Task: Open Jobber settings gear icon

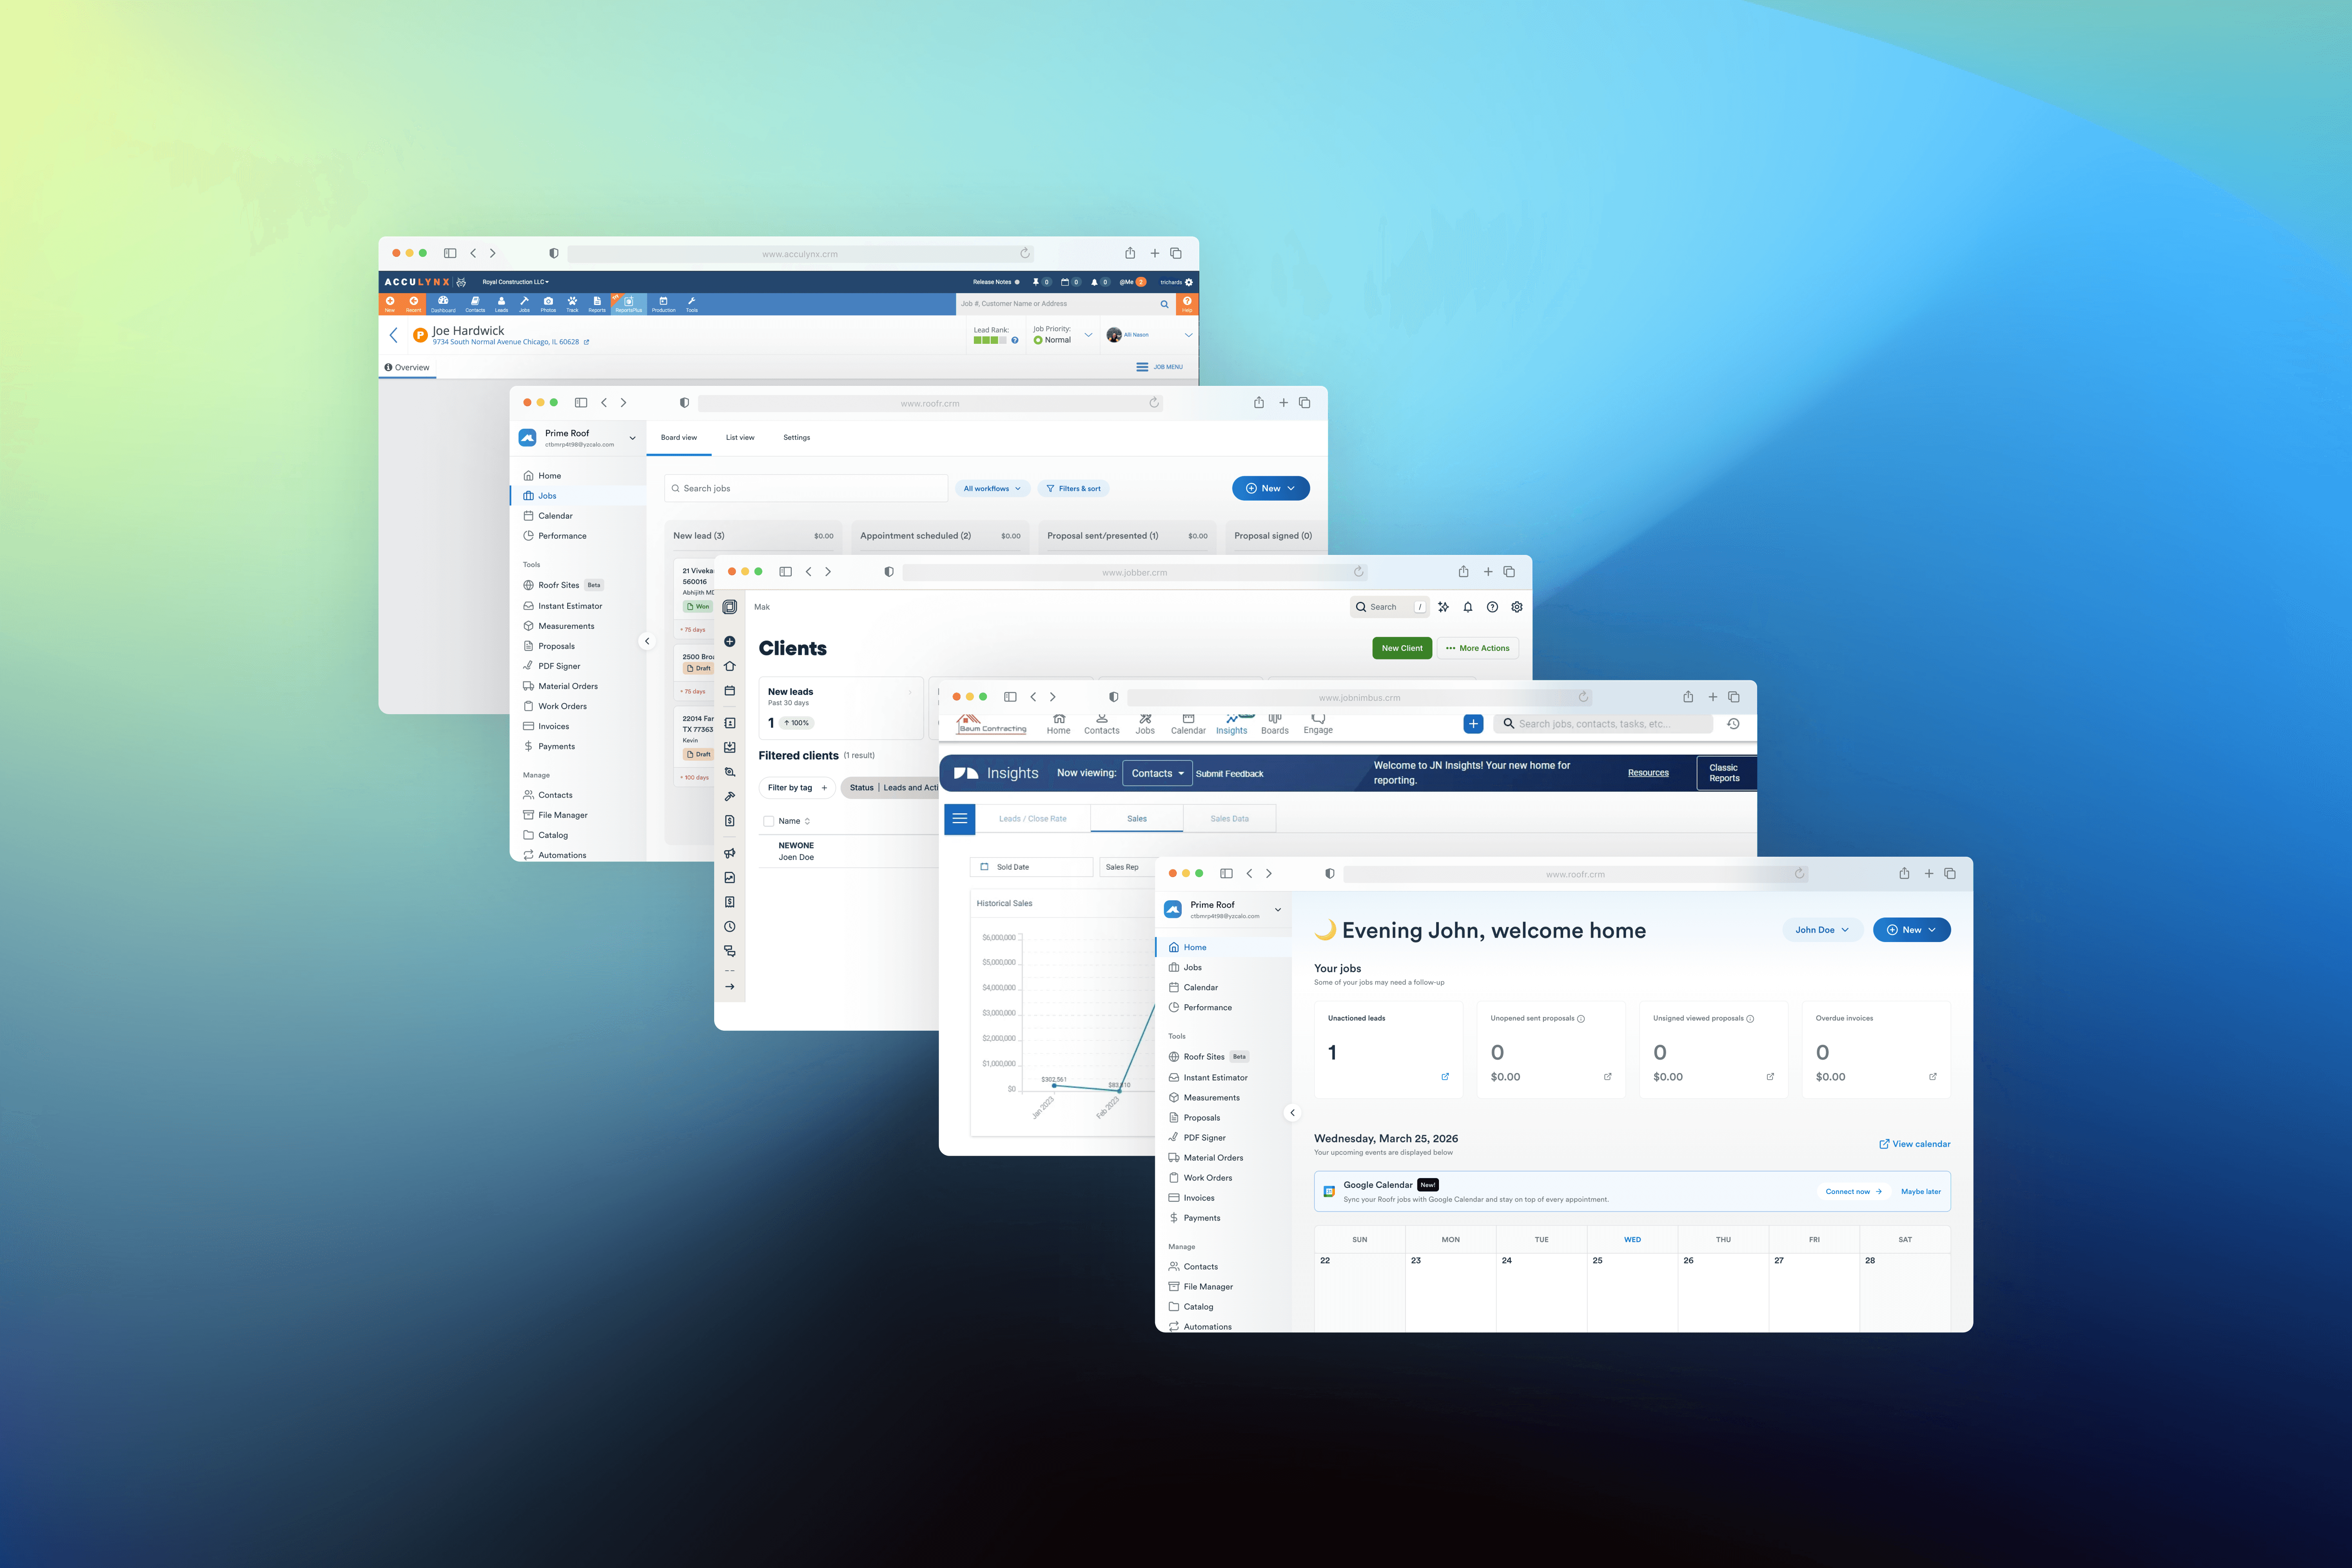Action: tap(1516, 607)
